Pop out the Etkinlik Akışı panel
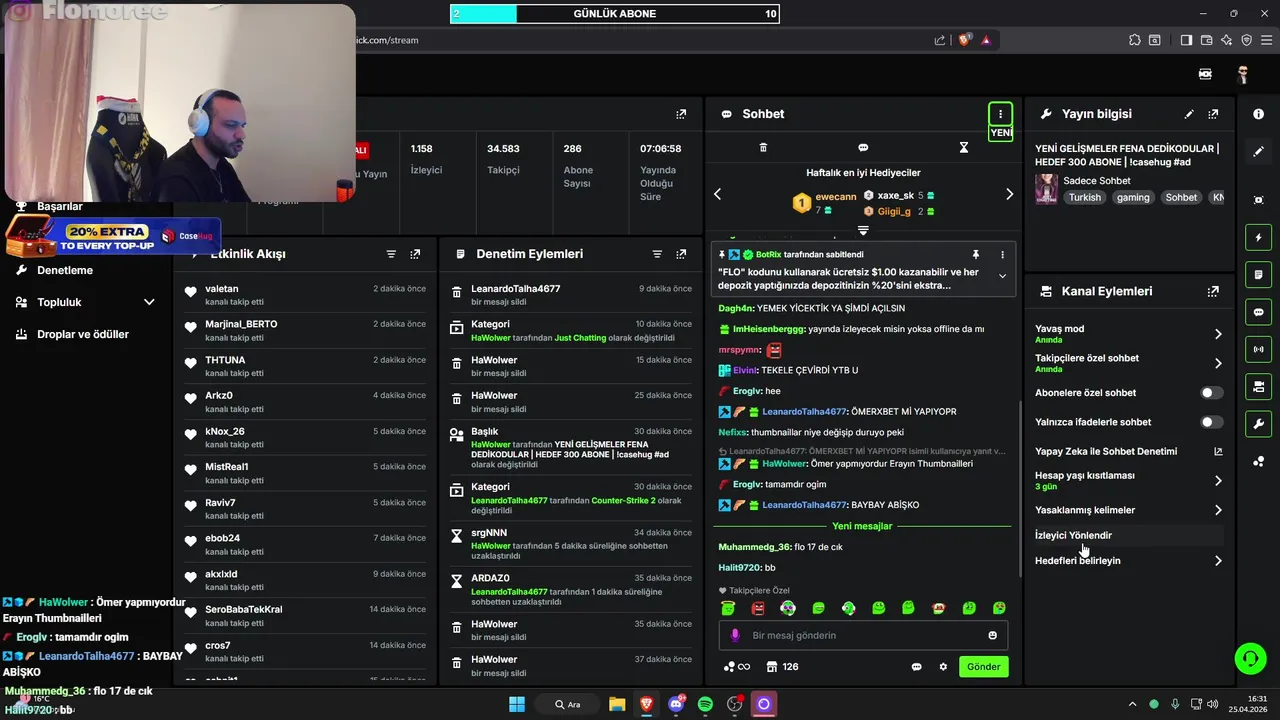Viewport: 1280px width, 720px height. click(415, 254)
